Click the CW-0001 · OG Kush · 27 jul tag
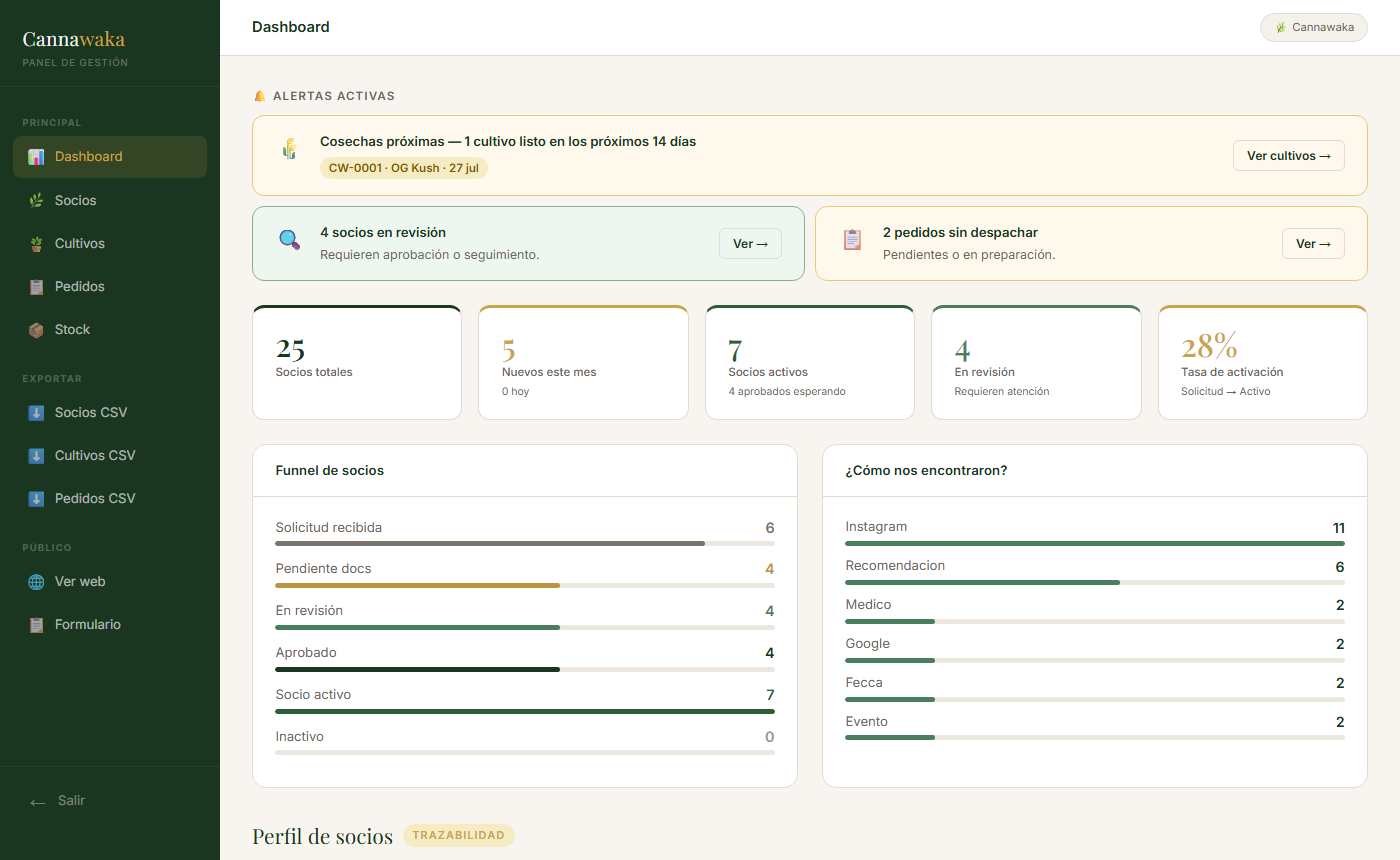The image size is (1400, 860). (404, 168)
